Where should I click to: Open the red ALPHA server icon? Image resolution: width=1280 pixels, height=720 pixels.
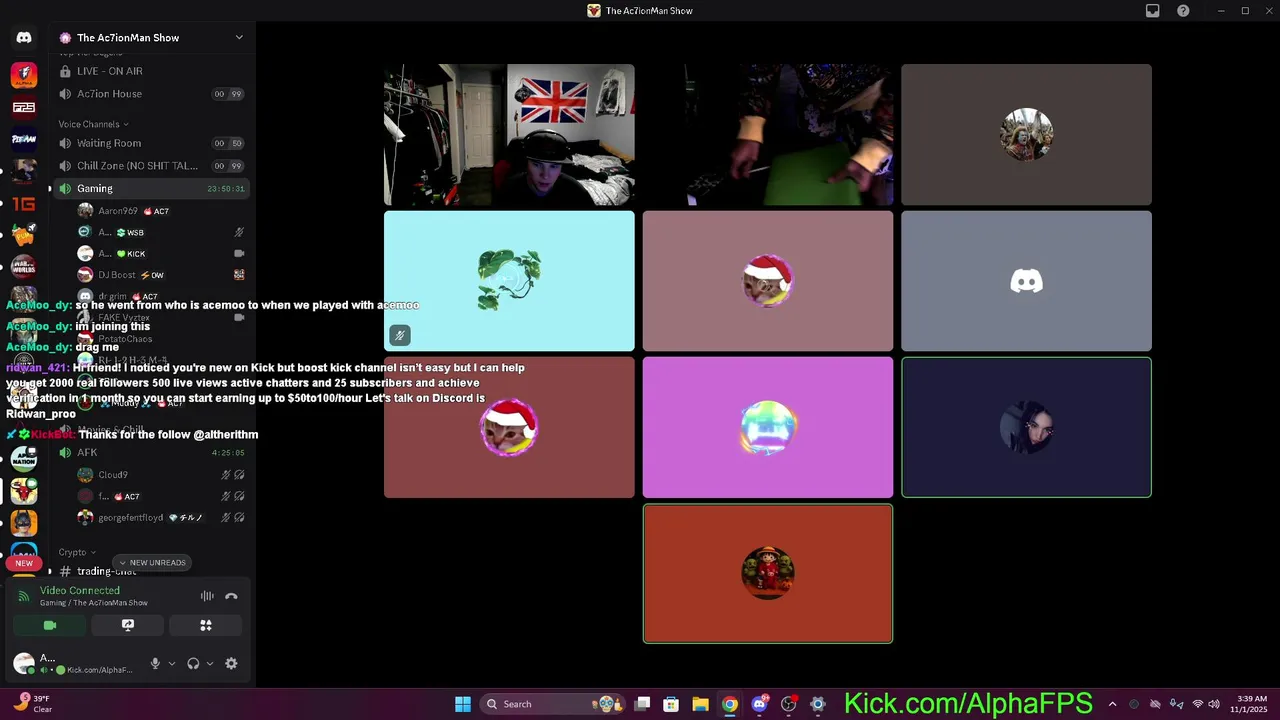pyautogui.click(x=24, y=75)
